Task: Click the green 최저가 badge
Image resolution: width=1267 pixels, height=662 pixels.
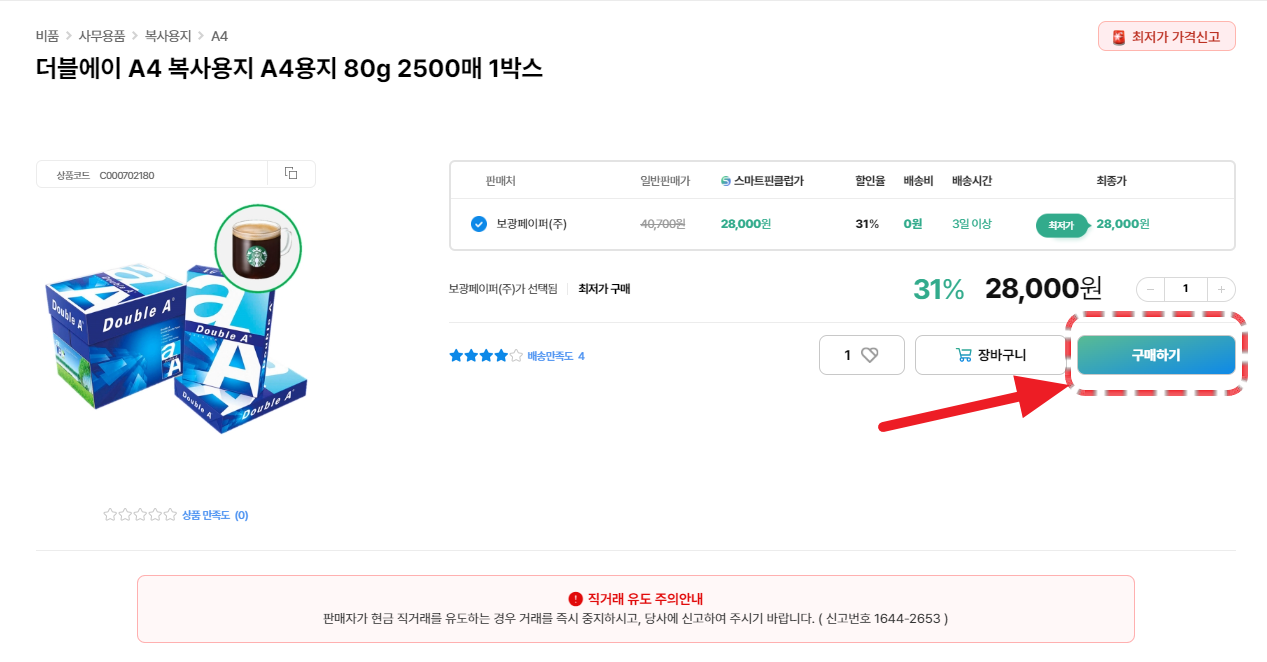Action: click(x=1060, y=225)
